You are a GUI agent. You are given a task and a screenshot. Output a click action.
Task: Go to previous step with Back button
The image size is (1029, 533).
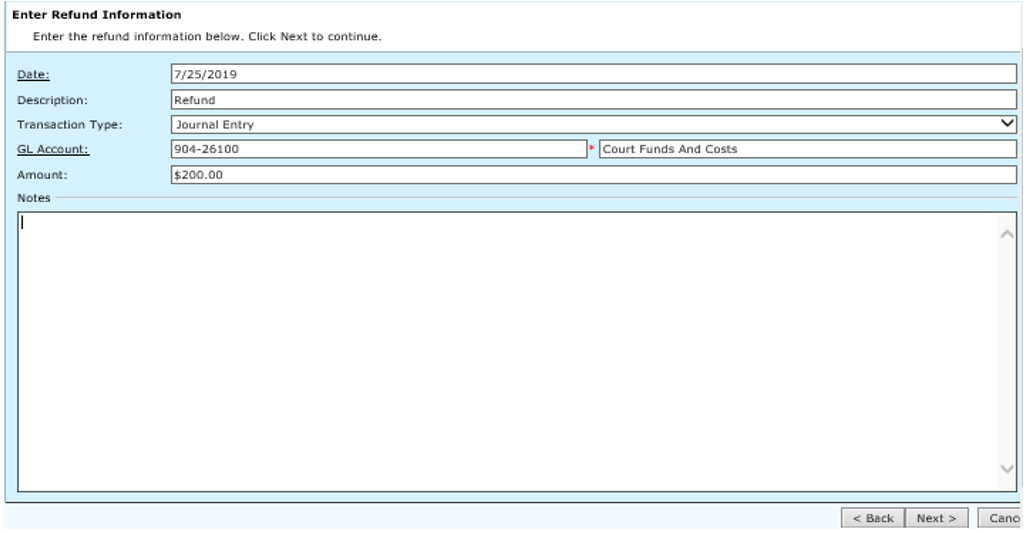tap(872, 518)
